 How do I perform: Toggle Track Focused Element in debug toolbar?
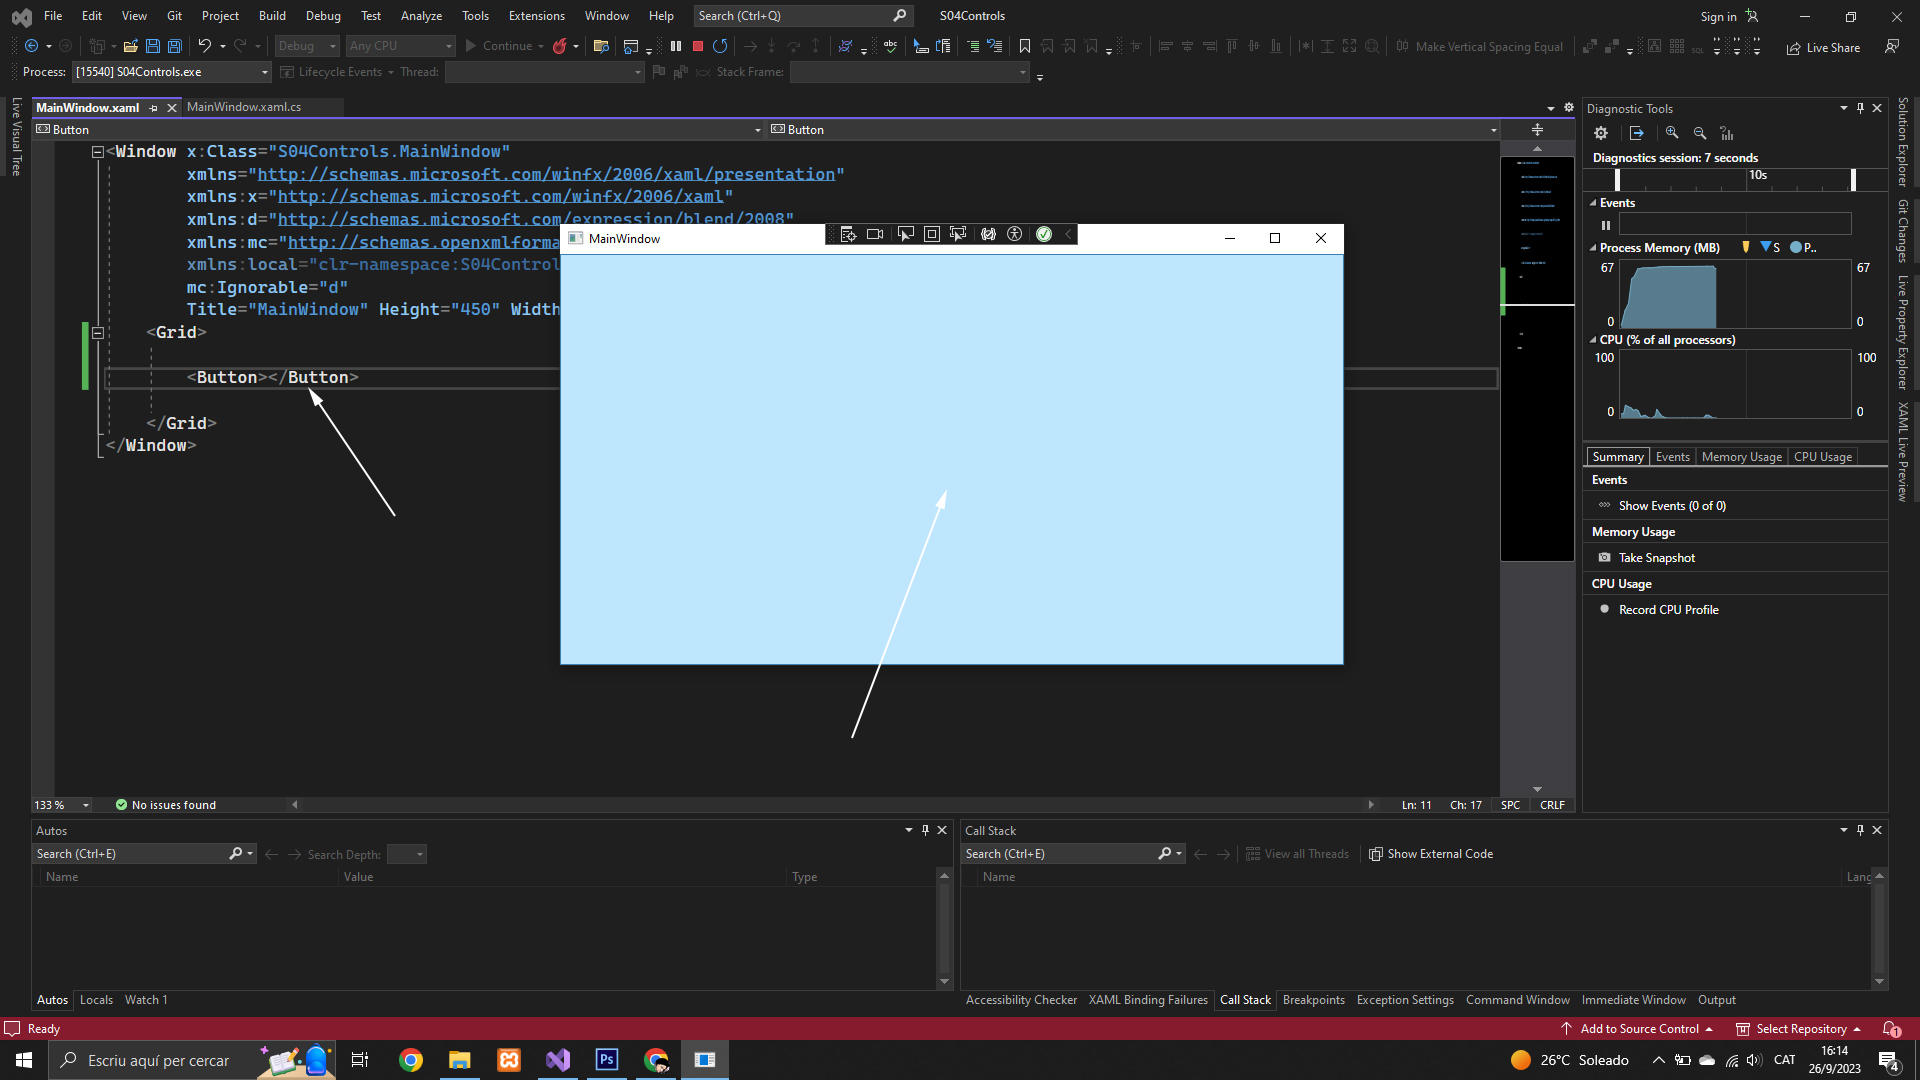tap(958, 234)
